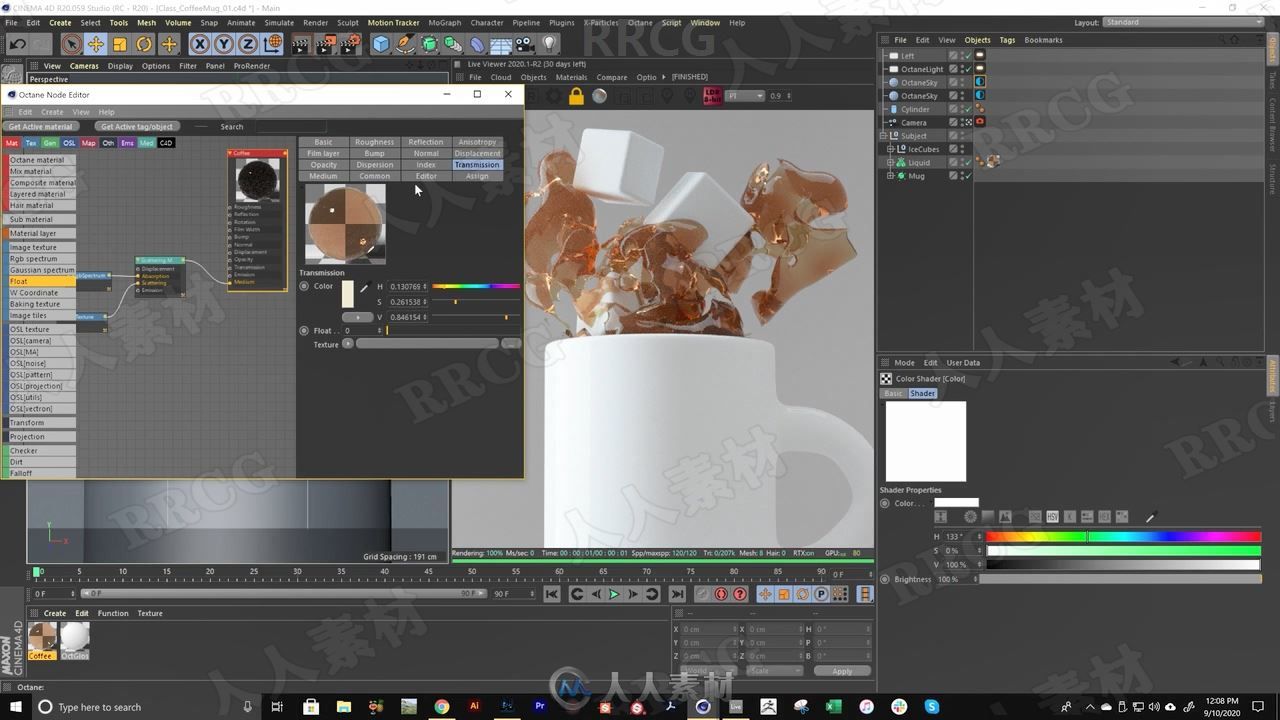Click the Record Active Objects button
1280x720 pixels.
coord(703,594)
